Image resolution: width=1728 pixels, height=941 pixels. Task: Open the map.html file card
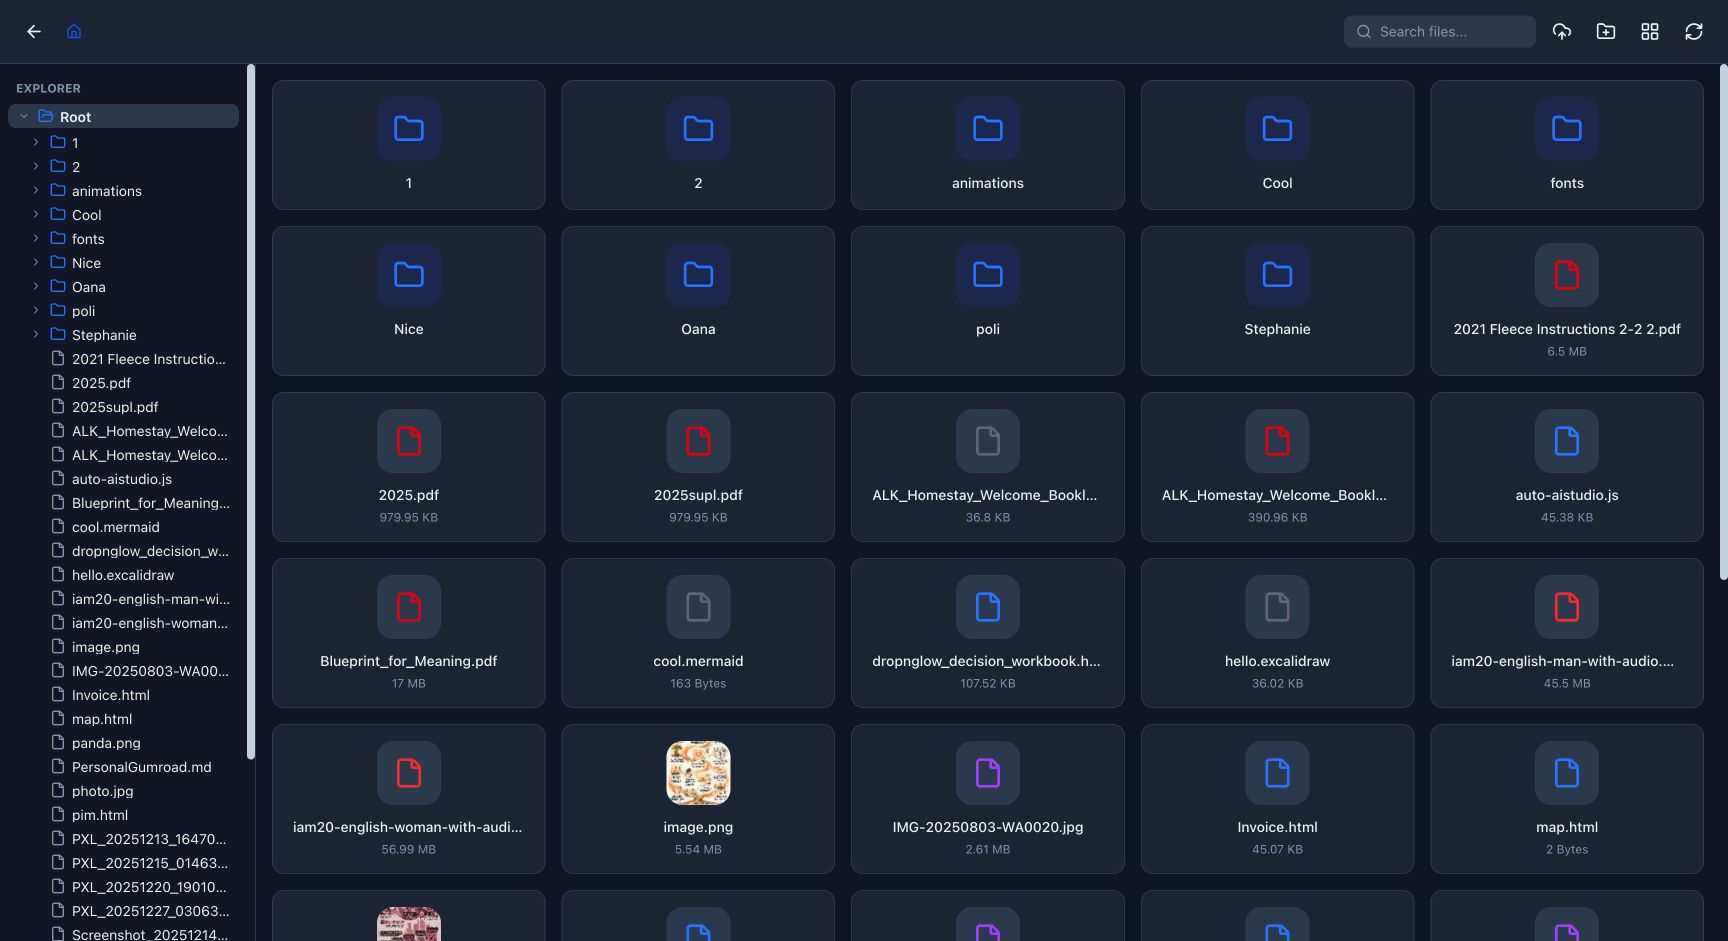(x=1567, y=799)
